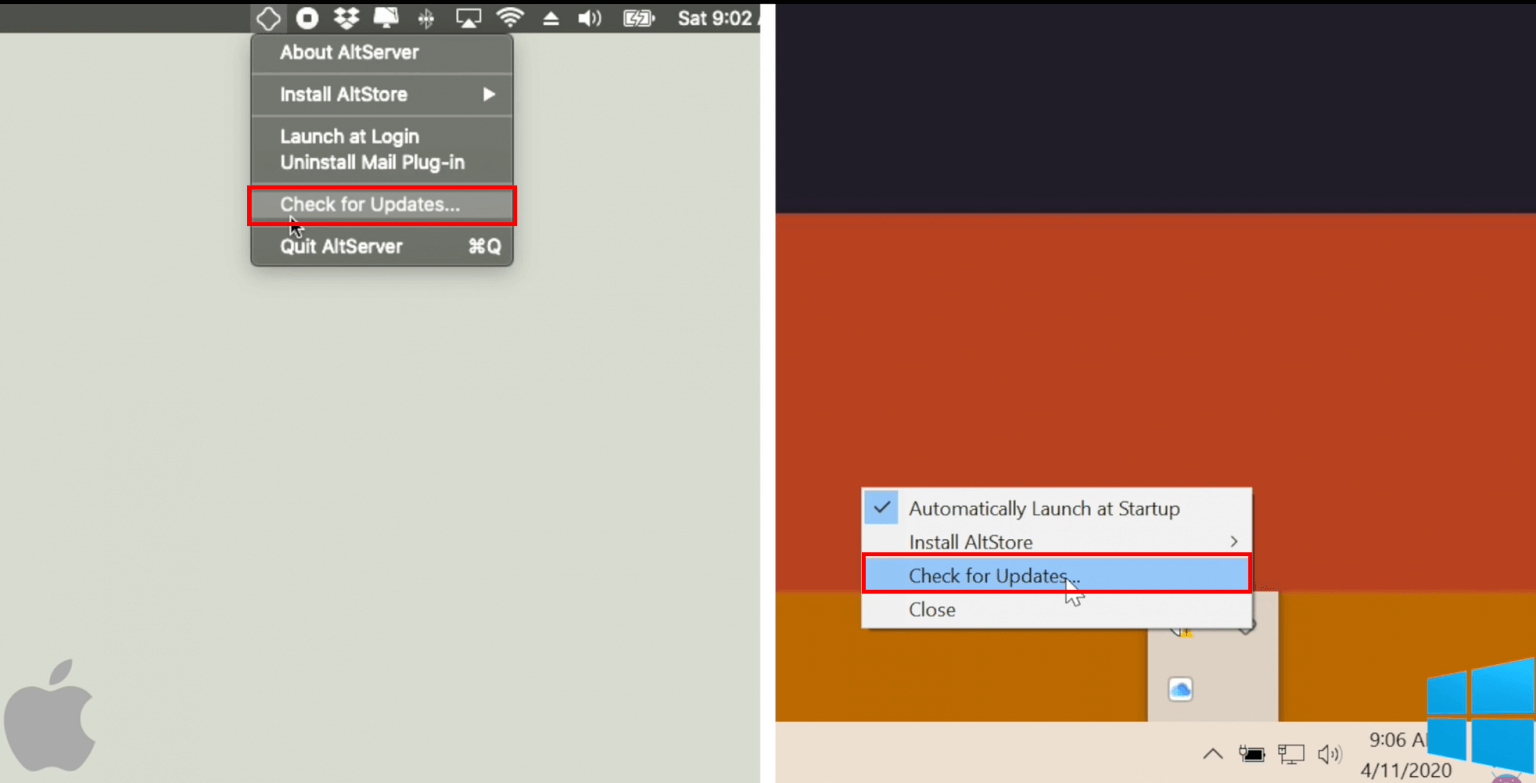This screenshot has width=1536, height=783.
Task: Expand the Install AltStore submenu on Mac
Action: [345, 94]
